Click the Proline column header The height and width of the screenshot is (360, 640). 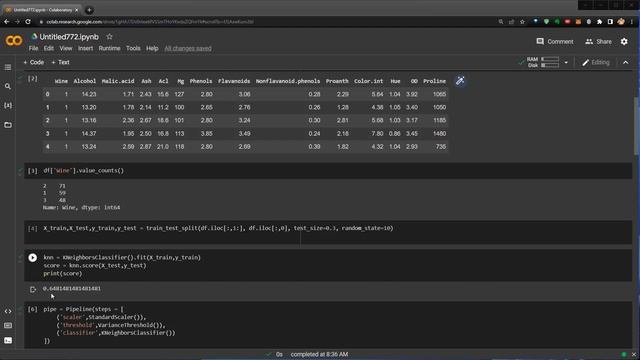point(434,81)
